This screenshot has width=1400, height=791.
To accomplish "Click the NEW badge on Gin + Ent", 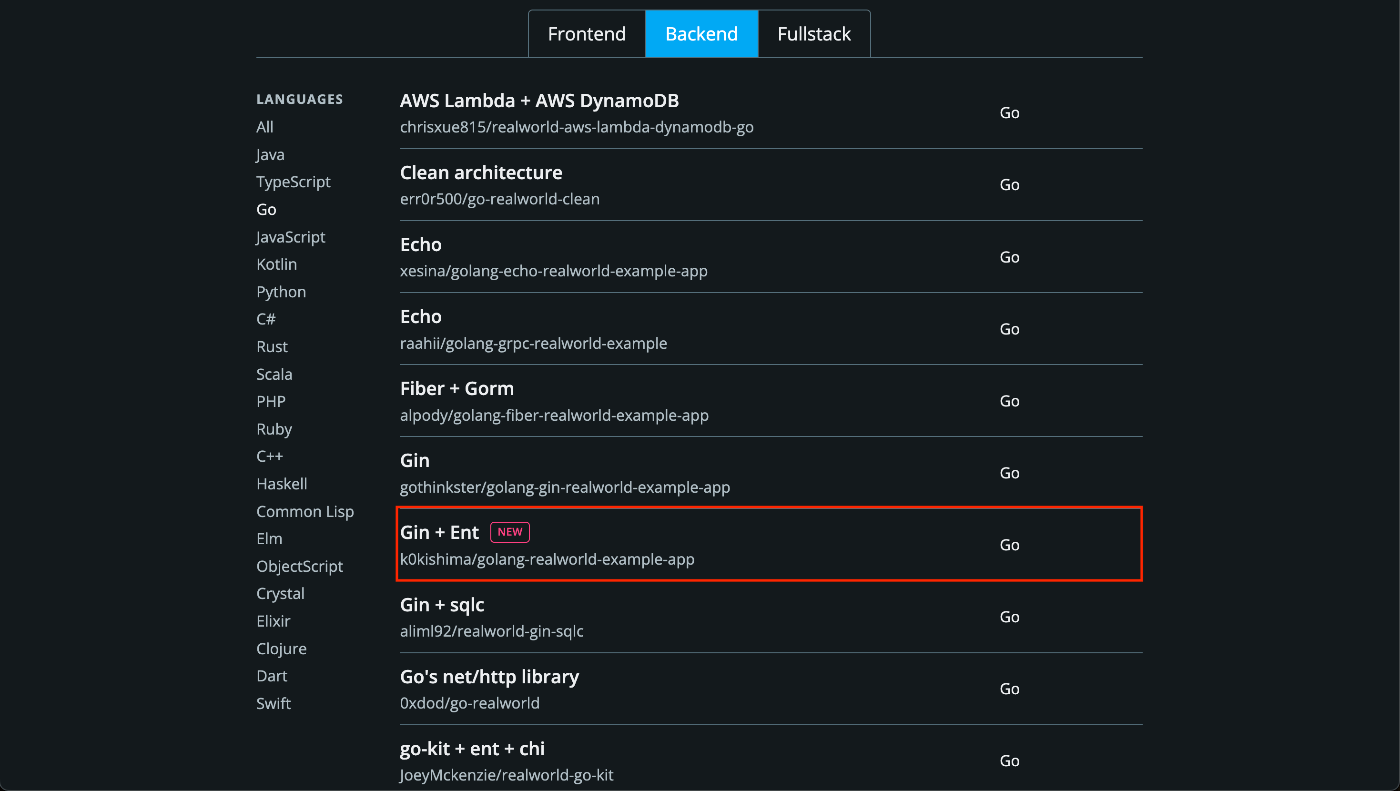I will [x=510, y=532].
